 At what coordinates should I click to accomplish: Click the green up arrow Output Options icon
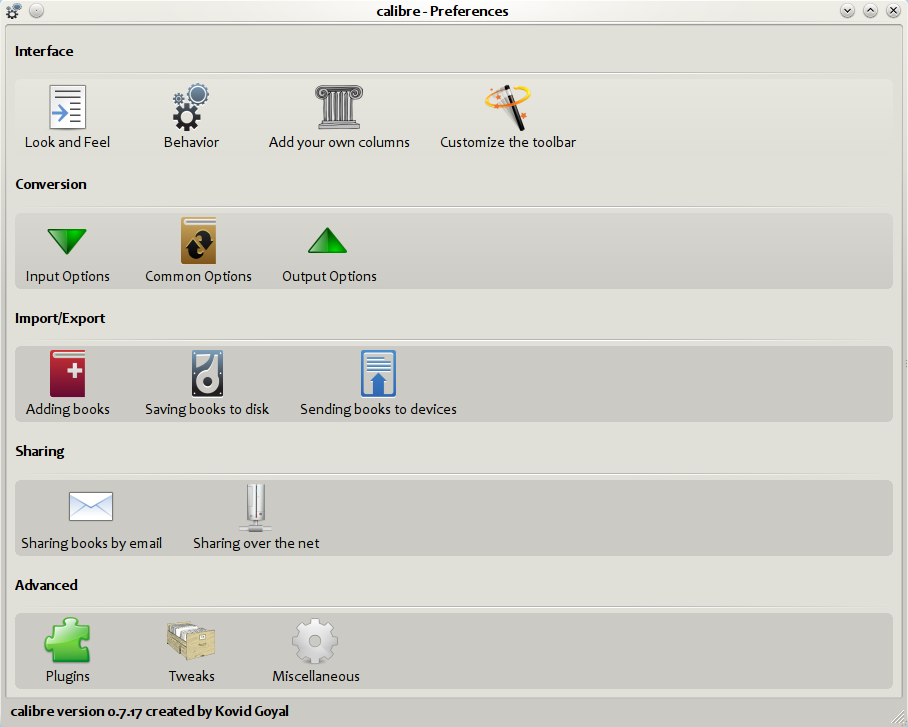[x=328, y=240]
